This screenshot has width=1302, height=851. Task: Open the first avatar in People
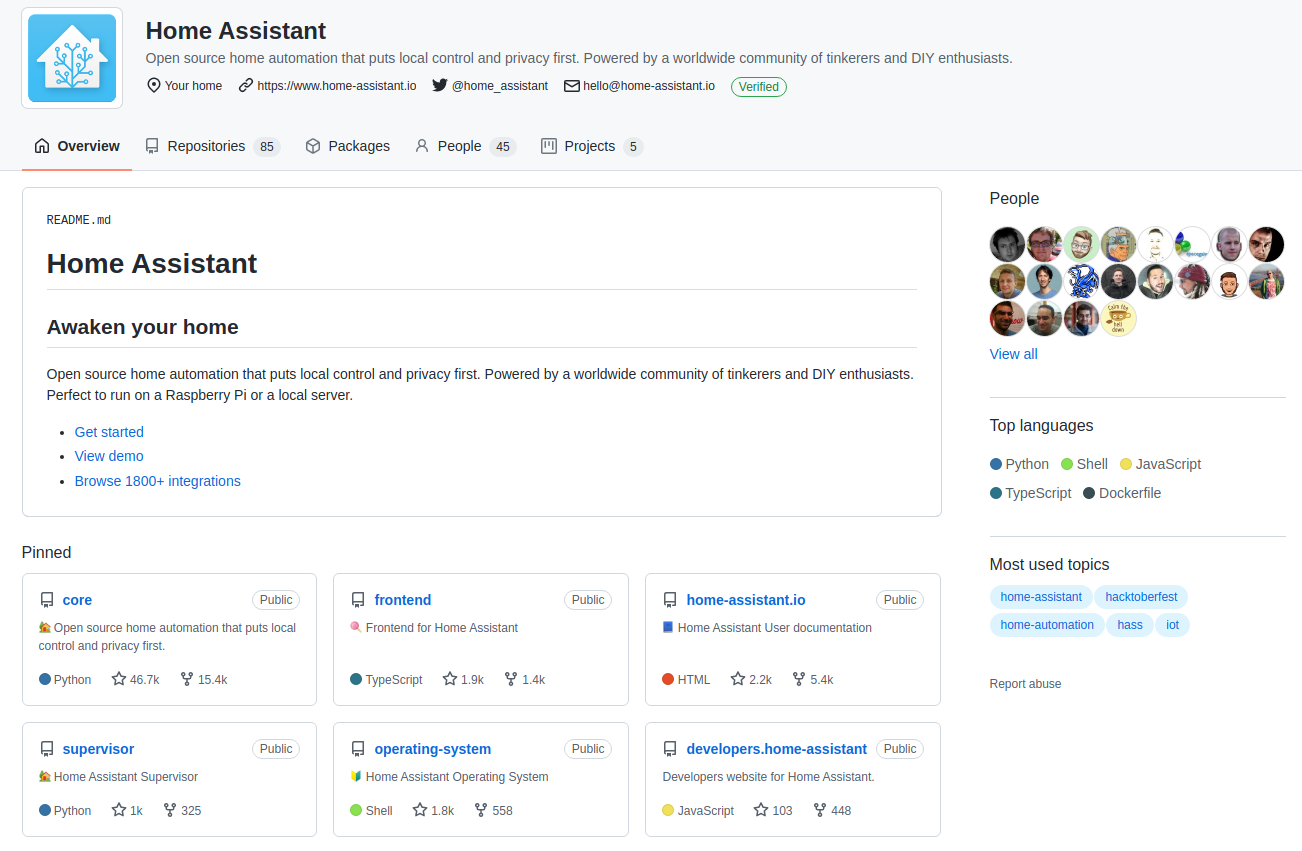[x=1008, y=244]
